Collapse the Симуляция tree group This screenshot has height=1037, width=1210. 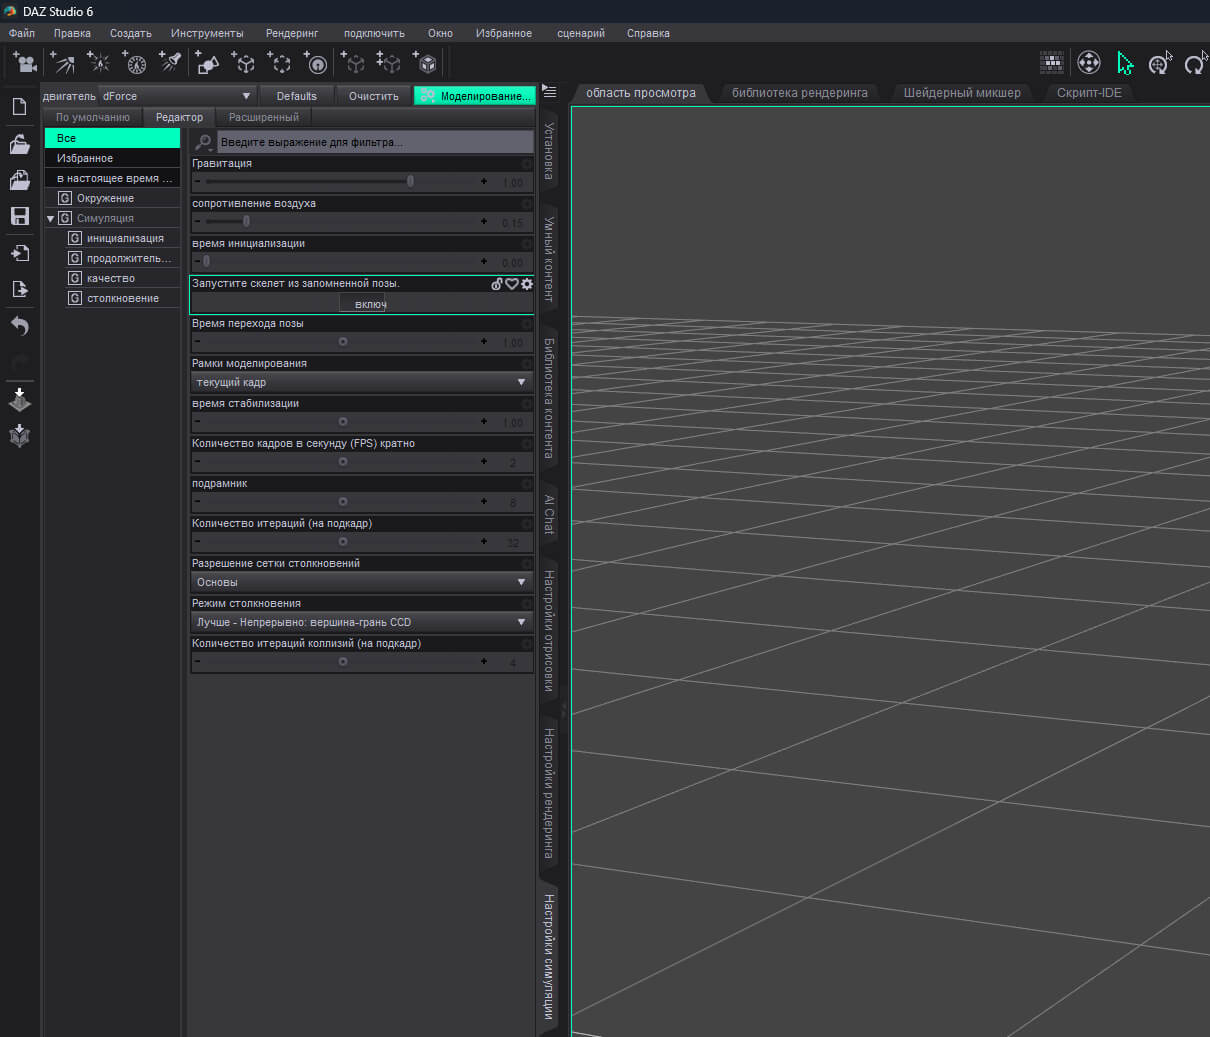(51, 218)
